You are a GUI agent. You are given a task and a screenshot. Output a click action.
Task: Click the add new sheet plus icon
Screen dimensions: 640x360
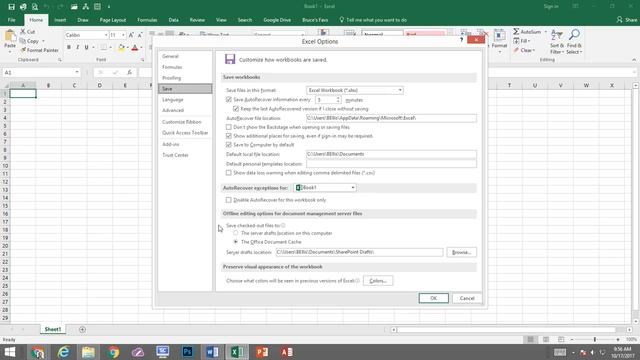pyautogui.click(x=82, y=329)
